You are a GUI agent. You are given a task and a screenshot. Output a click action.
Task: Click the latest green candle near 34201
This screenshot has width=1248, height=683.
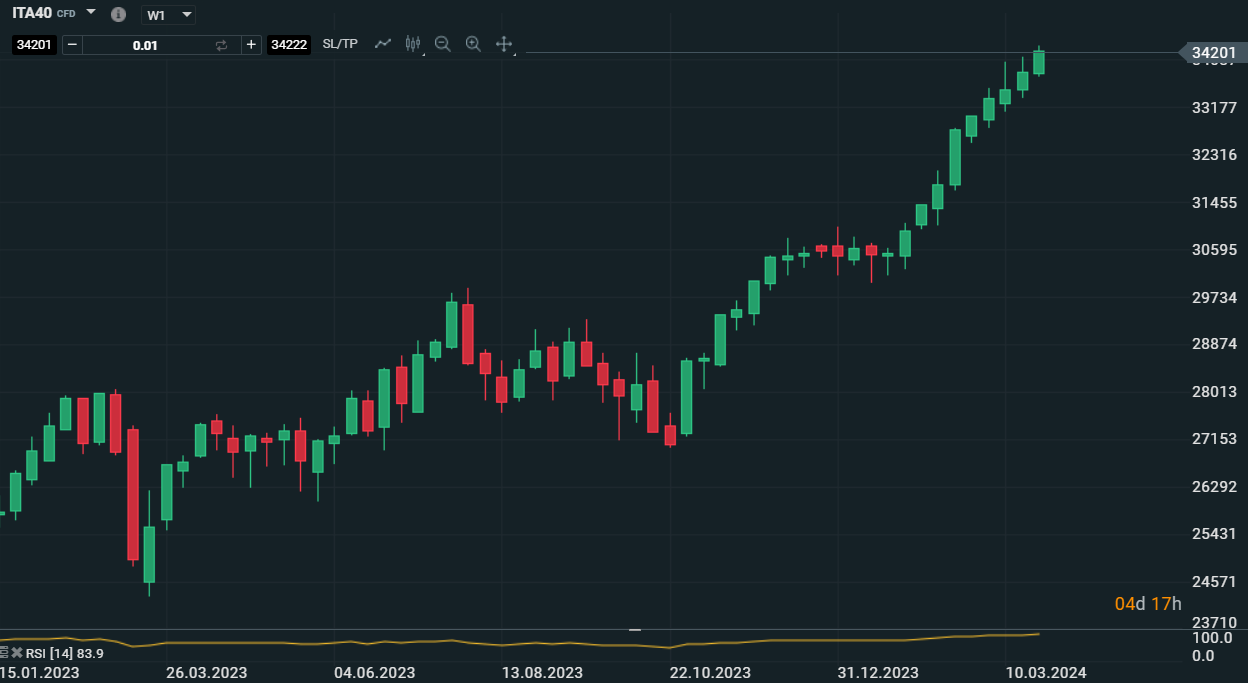1039,62
